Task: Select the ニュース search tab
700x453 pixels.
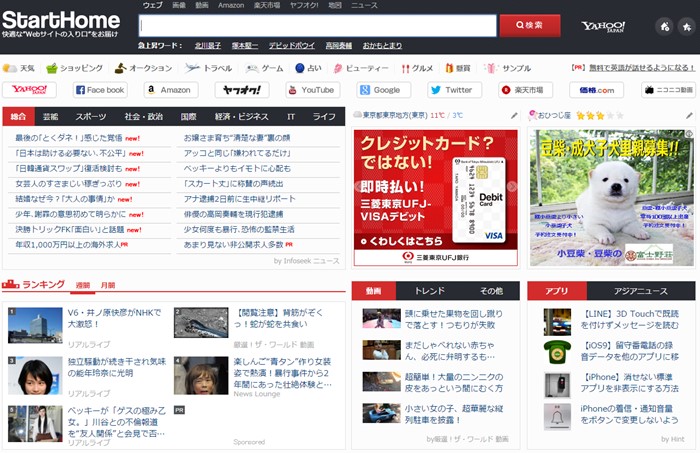Action: click(x=364, y=5)
